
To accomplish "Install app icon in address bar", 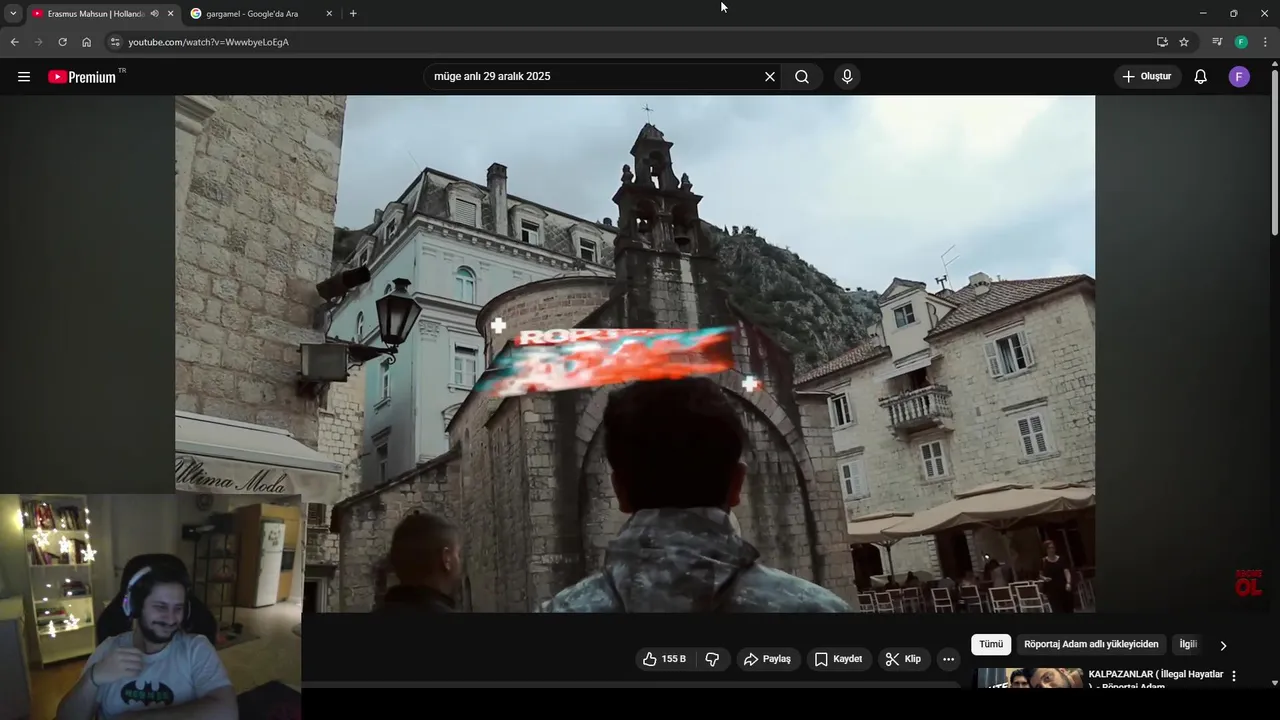I will [x=1162, y=42].
